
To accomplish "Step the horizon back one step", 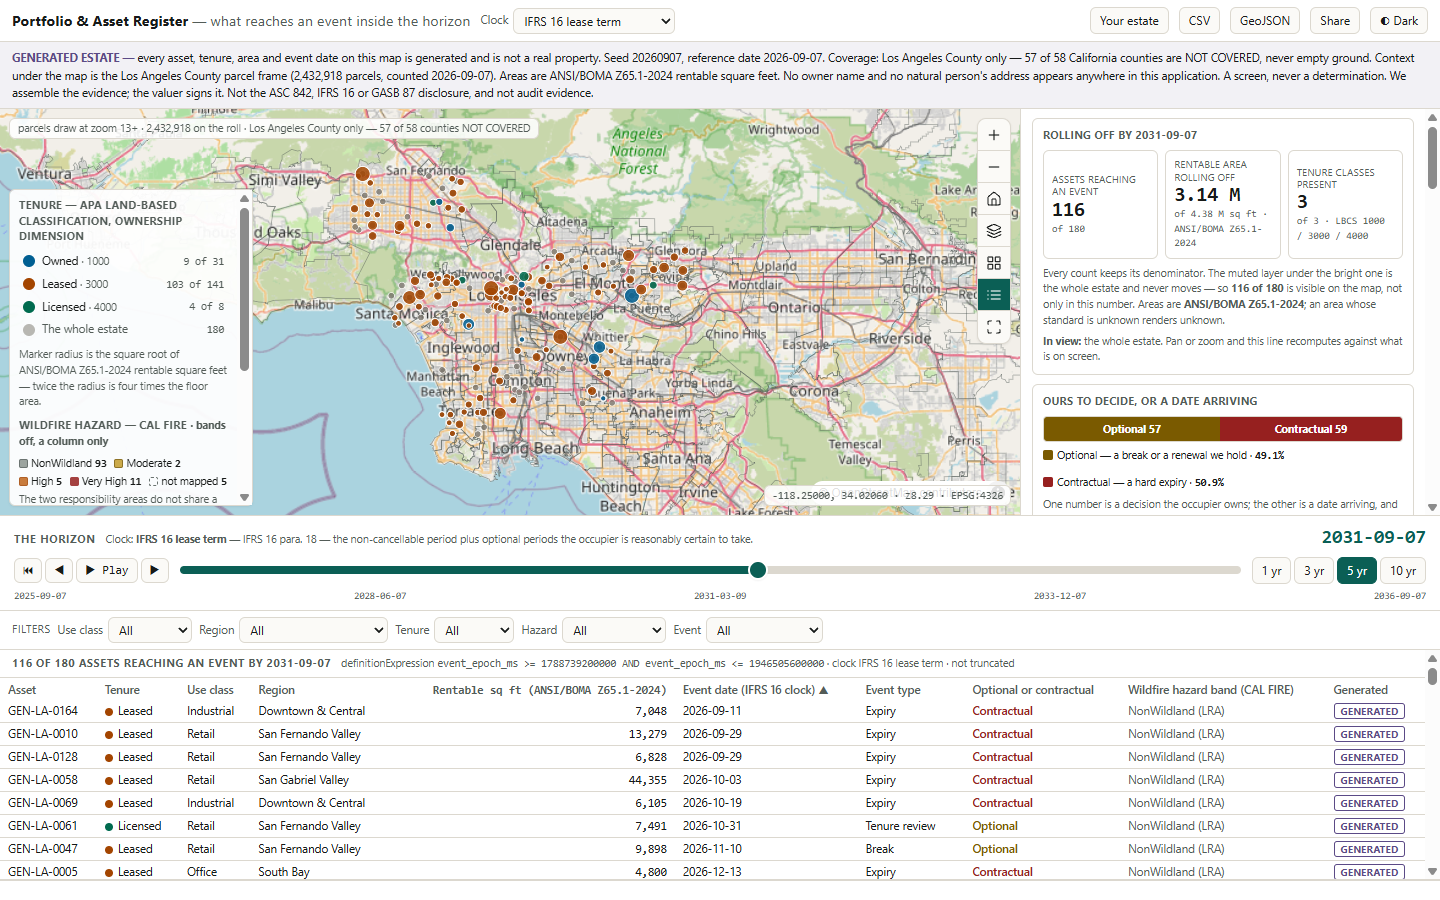I will [x=60, y=570].
